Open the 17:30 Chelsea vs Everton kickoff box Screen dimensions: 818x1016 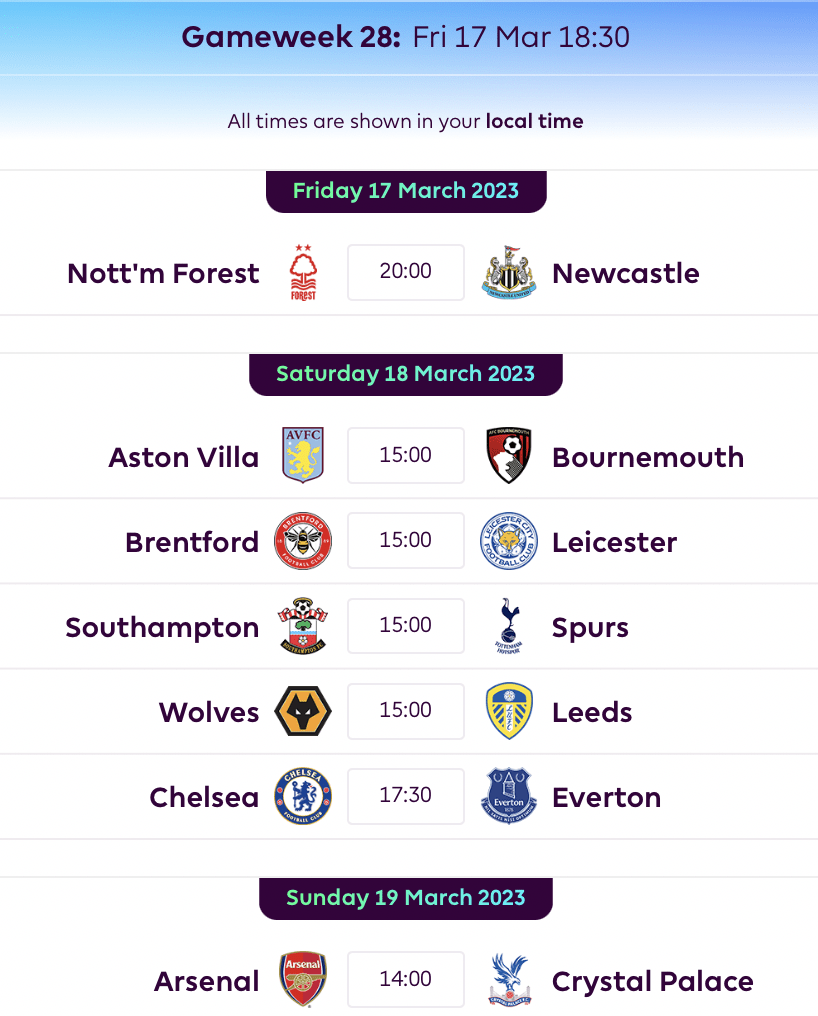coord(406,796)
